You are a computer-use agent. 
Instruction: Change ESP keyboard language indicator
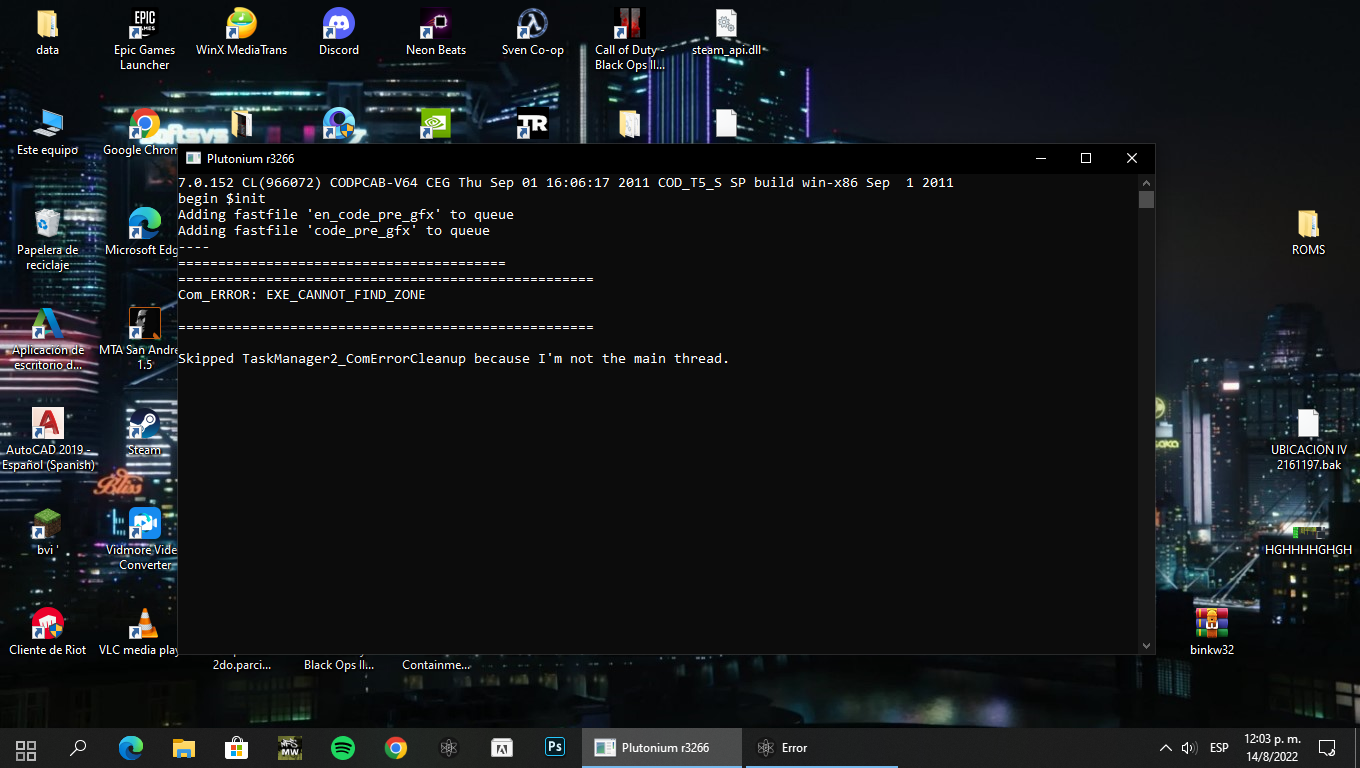click(1219, 748)
